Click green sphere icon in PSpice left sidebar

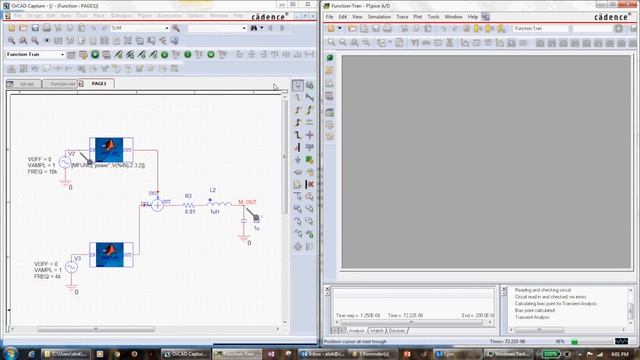[330, 58]
